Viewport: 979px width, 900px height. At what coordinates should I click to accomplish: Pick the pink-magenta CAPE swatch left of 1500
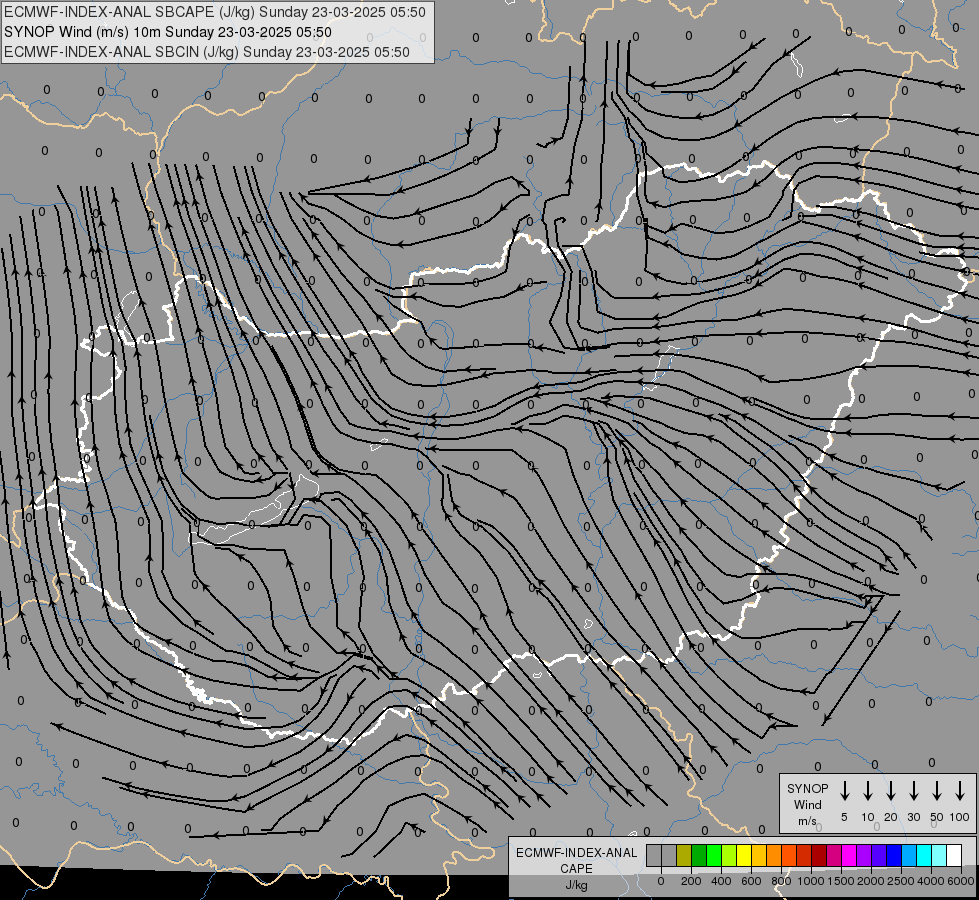click(x=835, y=855)
